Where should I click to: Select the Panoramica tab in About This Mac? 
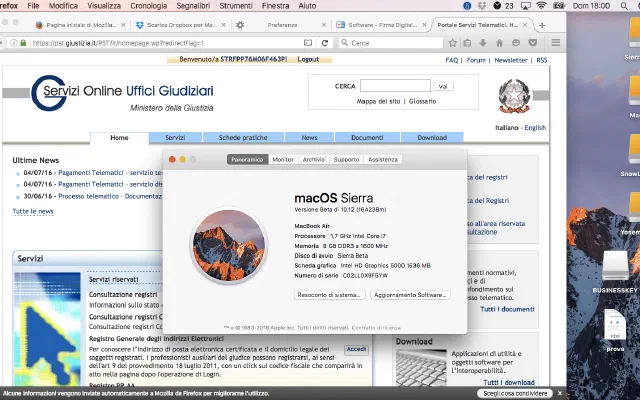pos(247,160)
